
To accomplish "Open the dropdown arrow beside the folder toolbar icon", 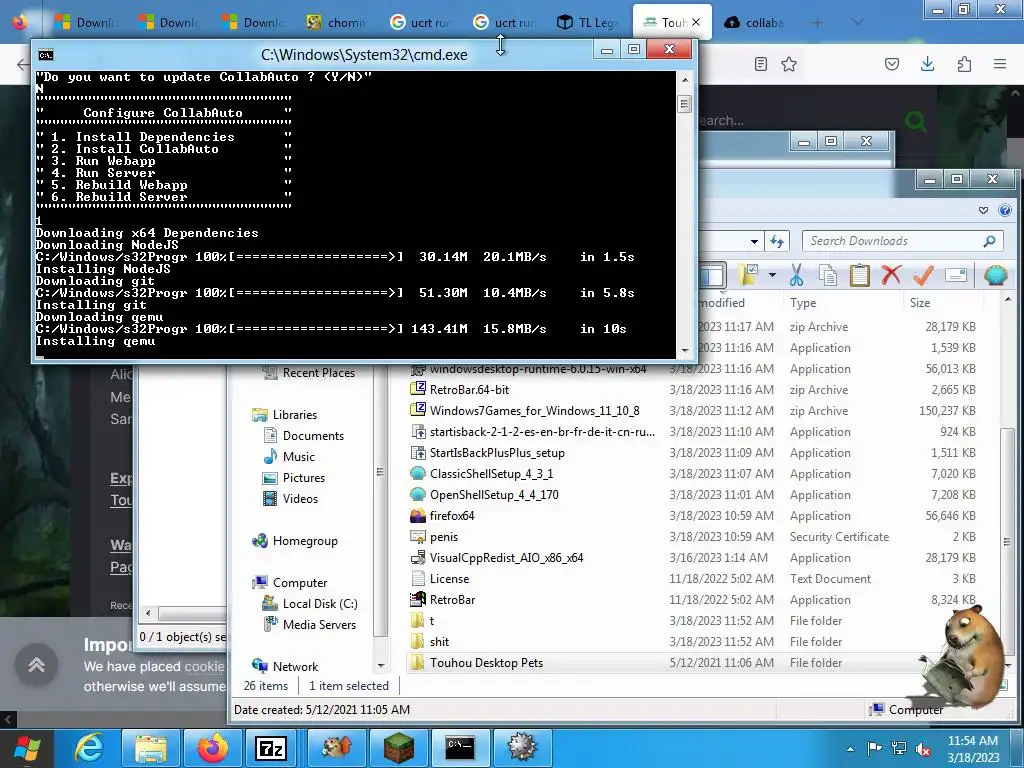I will pyautogui.click(x=772, y=275).
